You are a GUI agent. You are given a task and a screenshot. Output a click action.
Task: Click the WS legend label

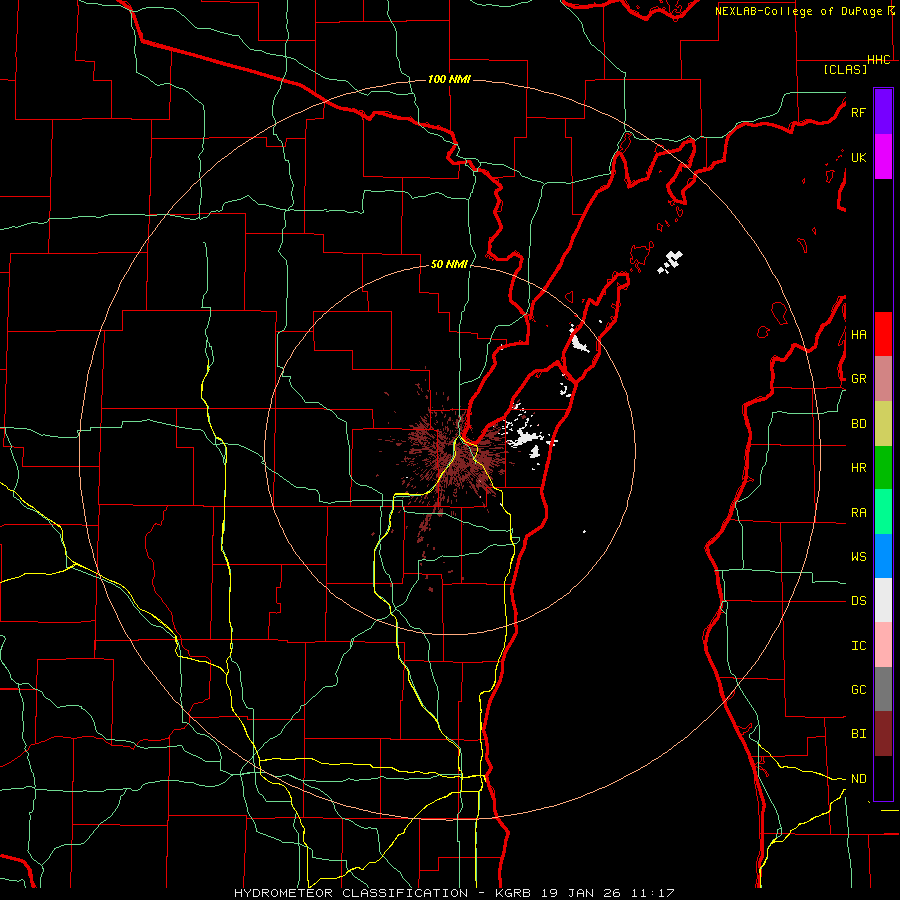[x=858, y=556]
